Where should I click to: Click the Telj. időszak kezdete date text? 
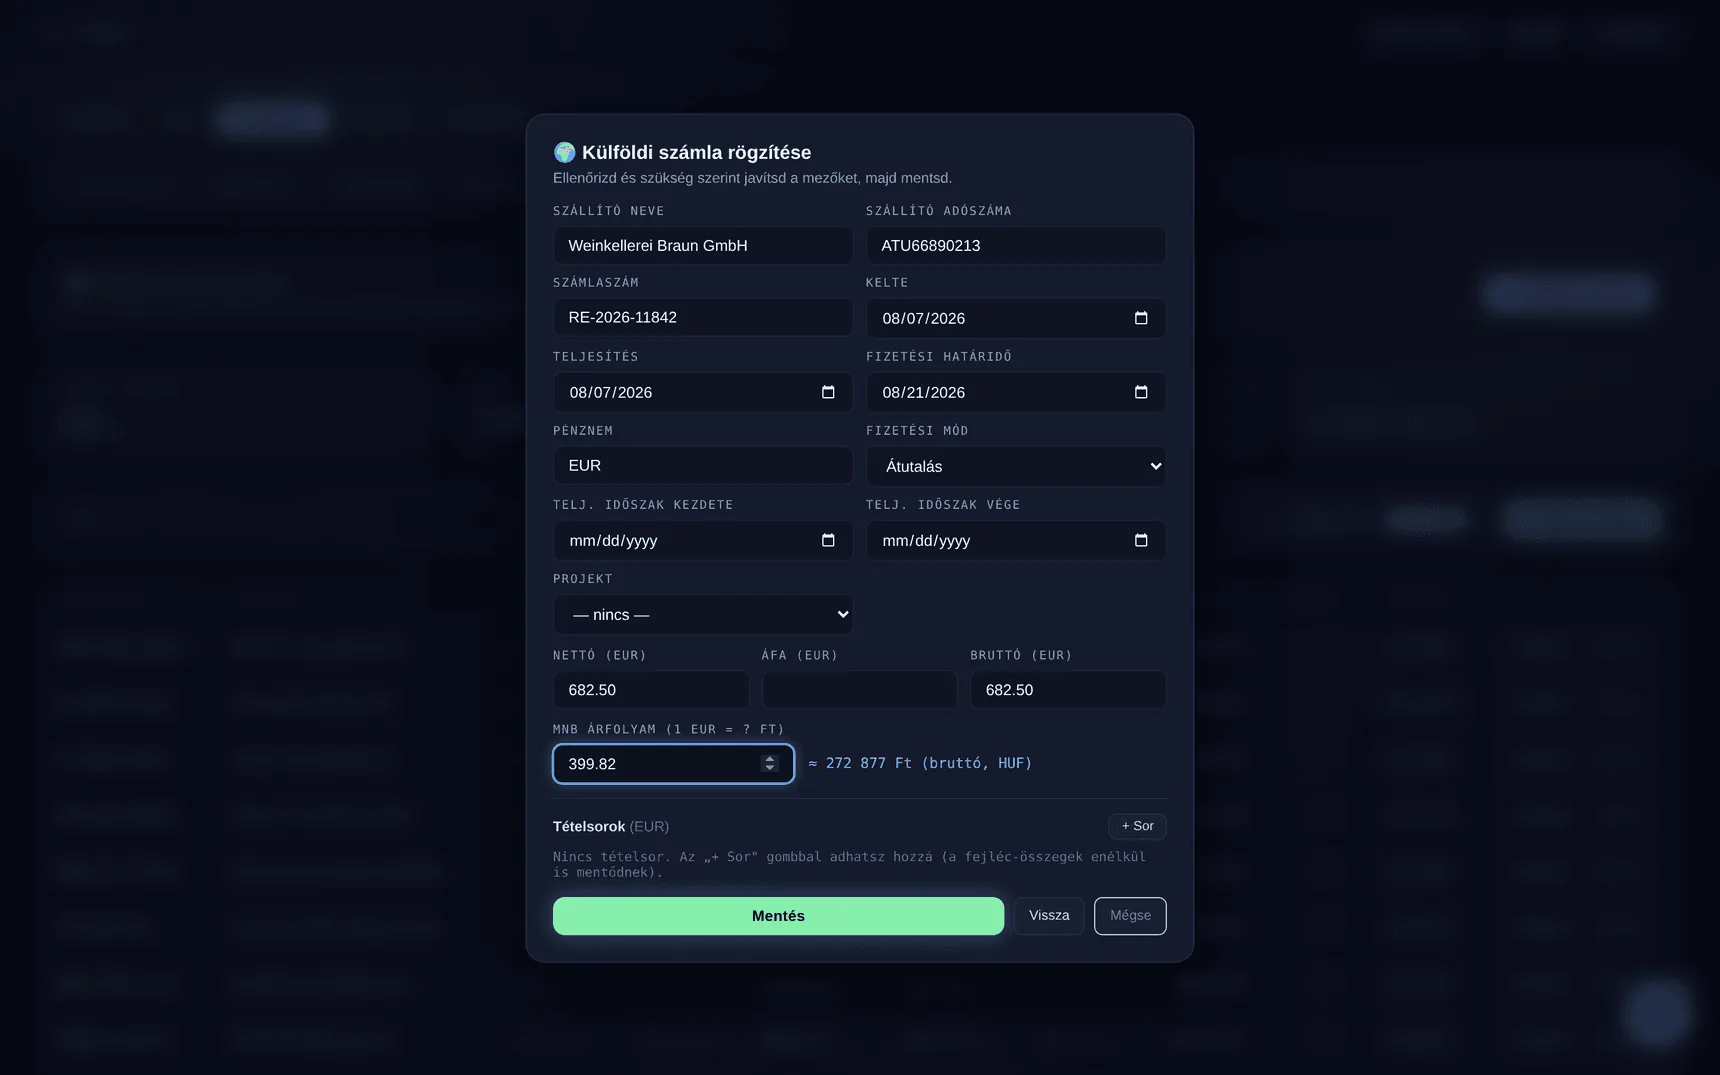(613, 540)
